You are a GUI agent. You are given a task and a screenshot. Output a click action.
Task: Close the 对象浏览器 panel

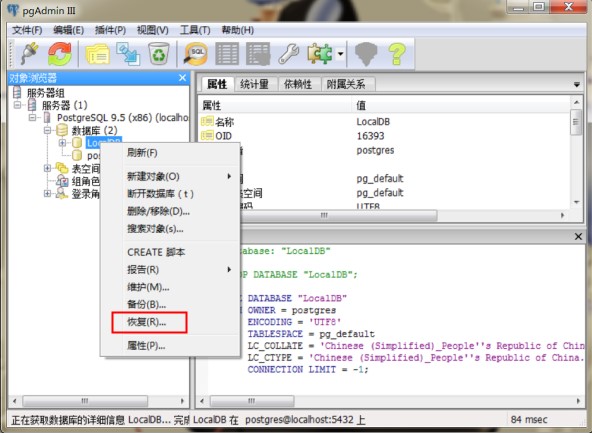(x=182, y=78)
